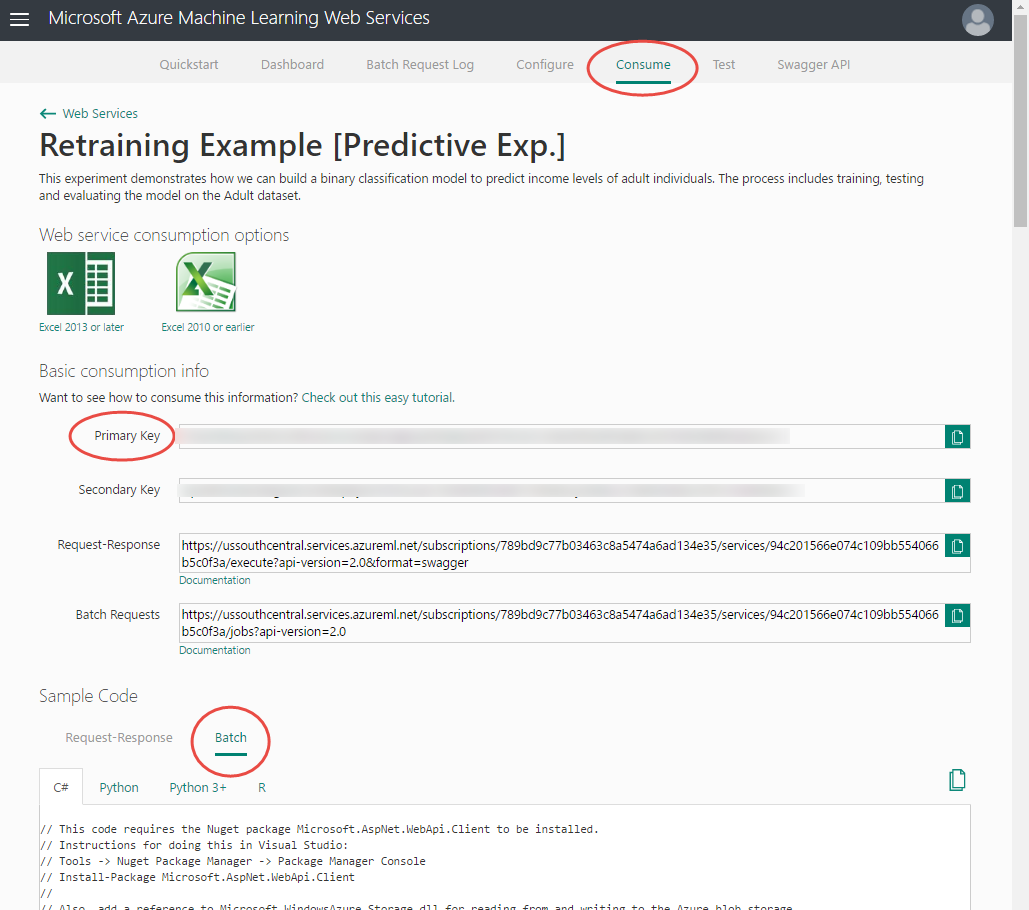The image size is (1029, 910).
Task: Click the Basic consumption info heading
Action: click(x=123, y=371)
